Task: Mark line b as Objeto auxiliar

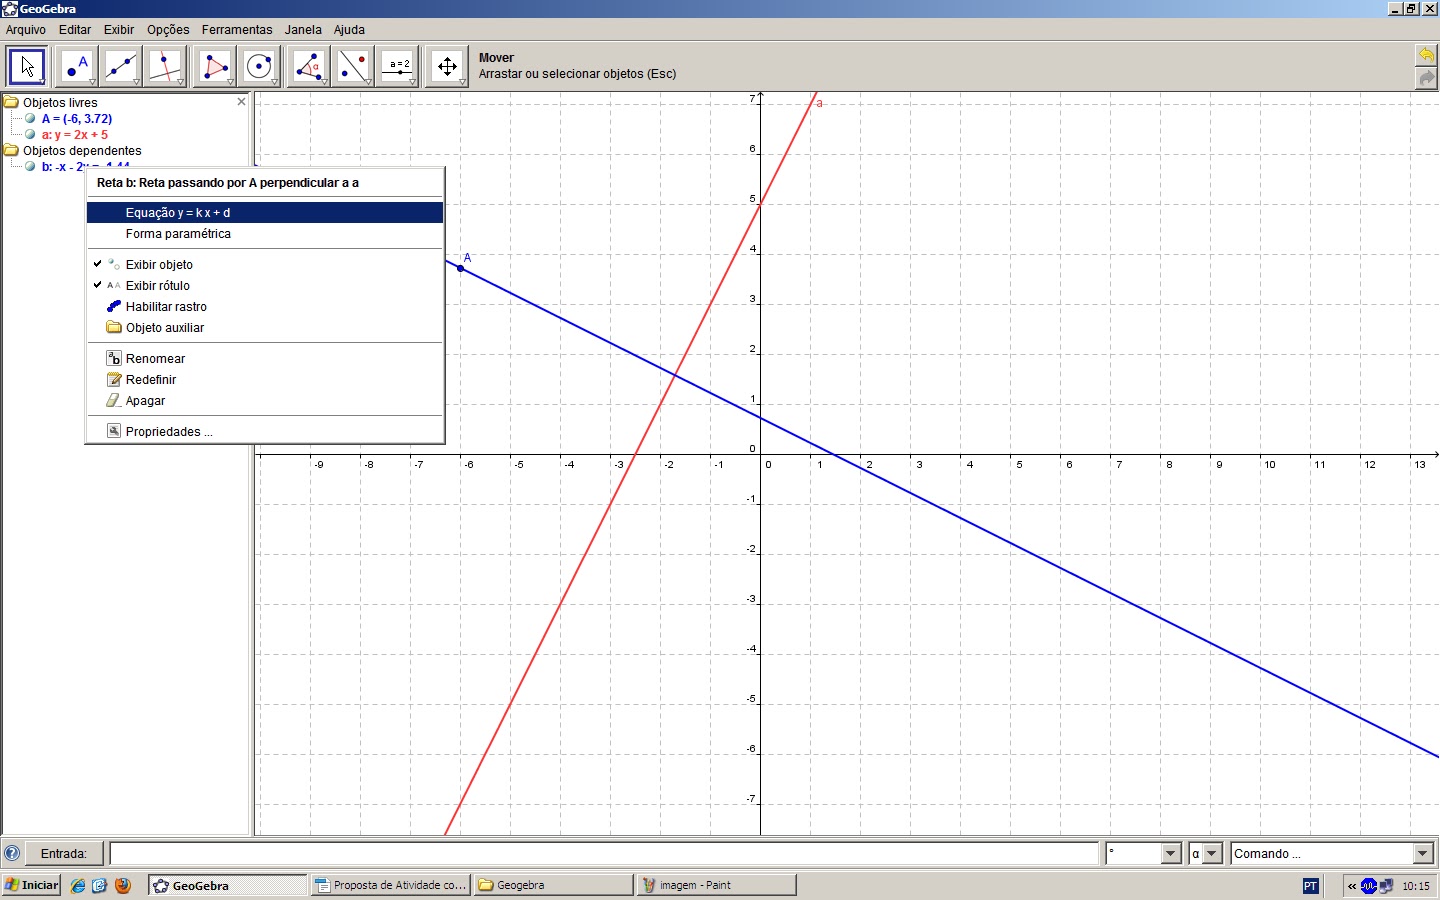Action: (x=265, y=327)
